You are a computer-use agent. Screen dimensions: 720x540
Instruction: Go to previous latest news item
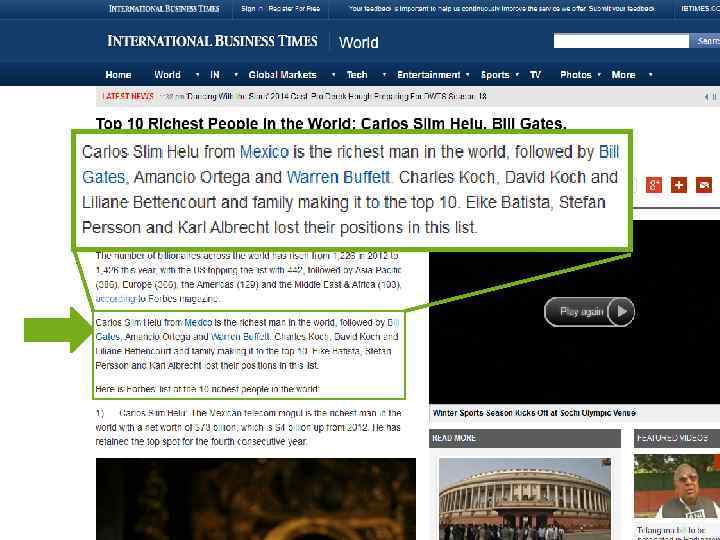pyautogui.click(x=706, y=96)
